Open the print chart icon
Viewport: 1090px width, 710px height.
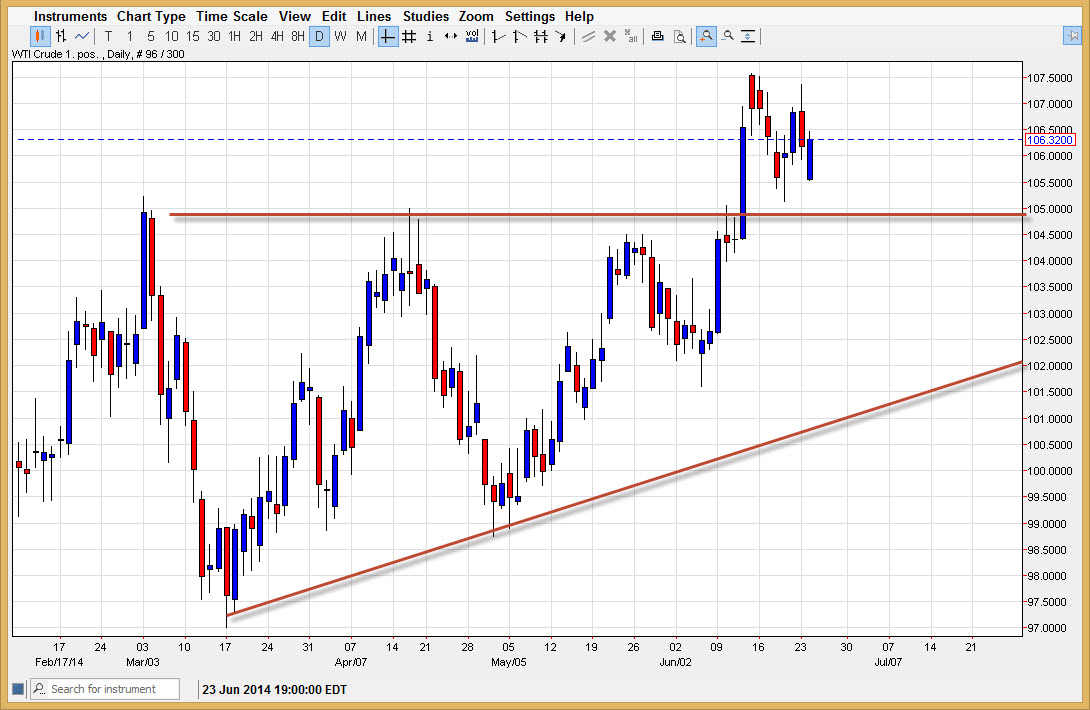pos(657,36)
